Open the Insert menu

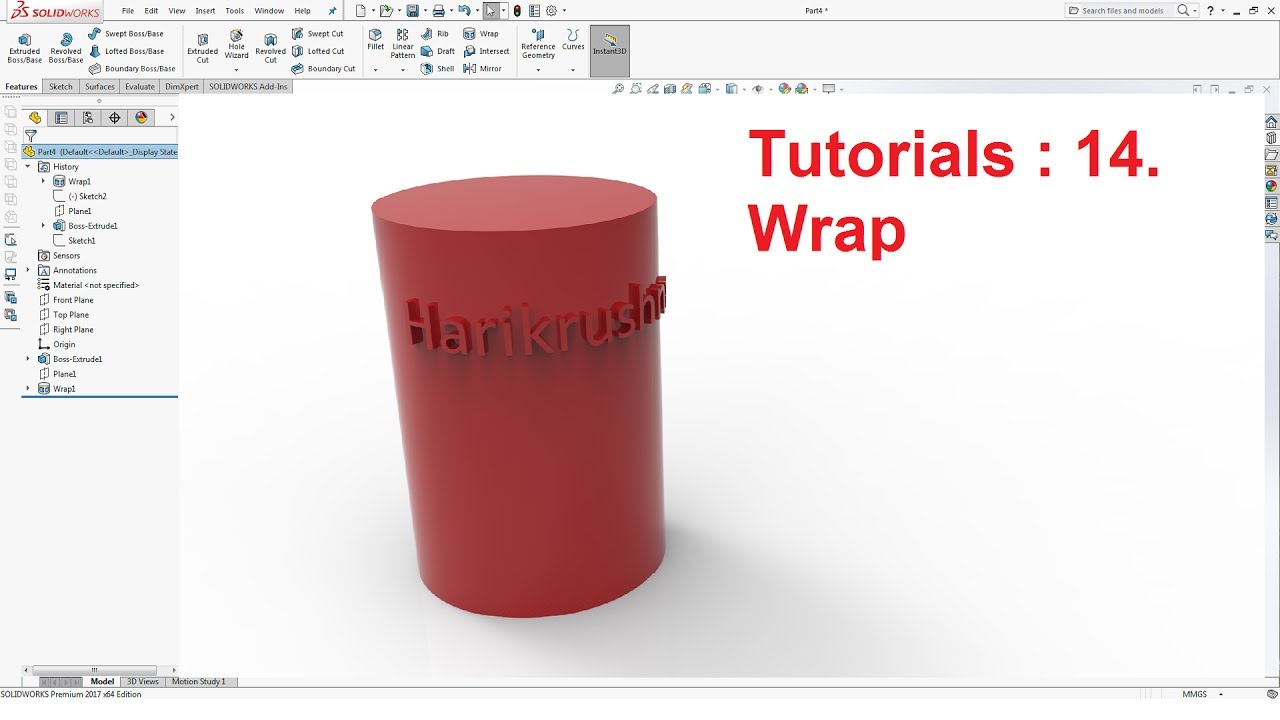tap(205, 11)
